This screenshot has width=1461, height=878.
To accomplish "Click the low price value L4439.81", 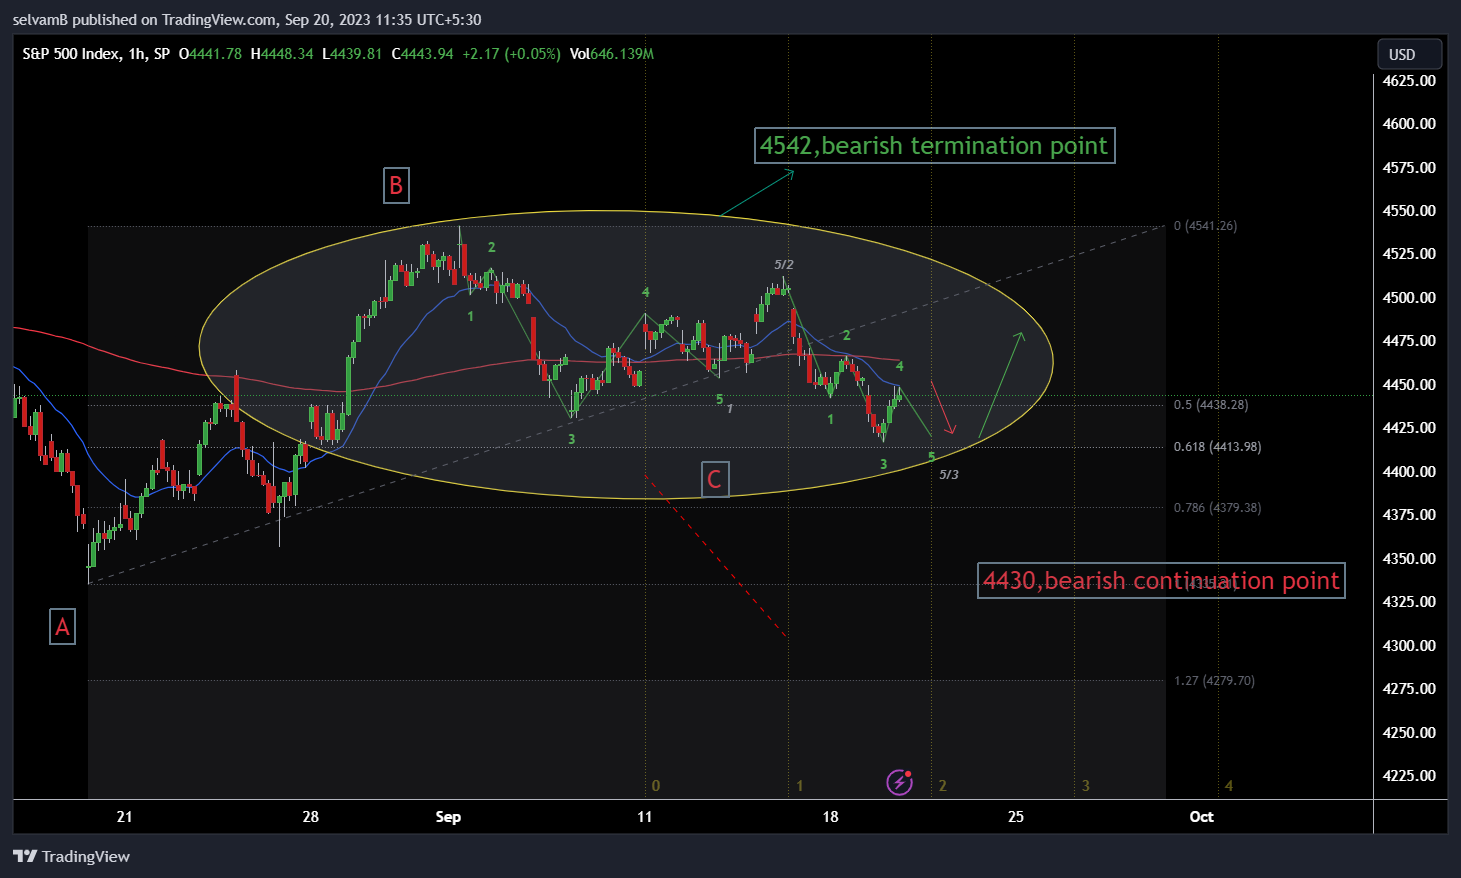I will (x=352, y=54).
